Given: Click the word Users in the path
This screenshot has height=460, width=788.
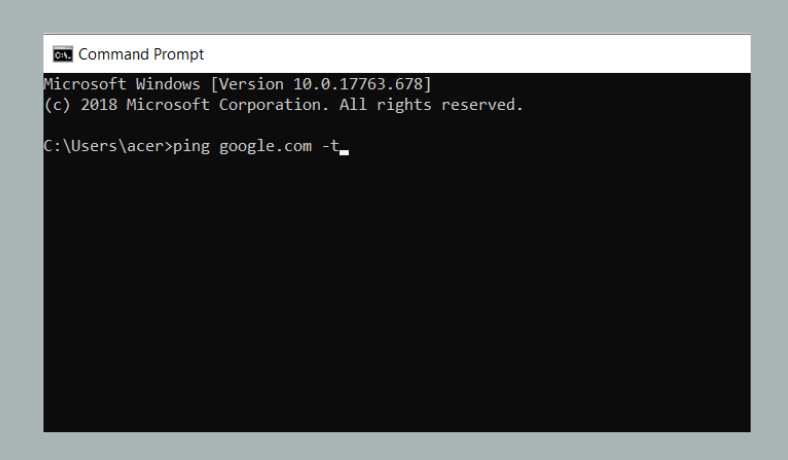Looking at the screenshot, I should point(94,146).
